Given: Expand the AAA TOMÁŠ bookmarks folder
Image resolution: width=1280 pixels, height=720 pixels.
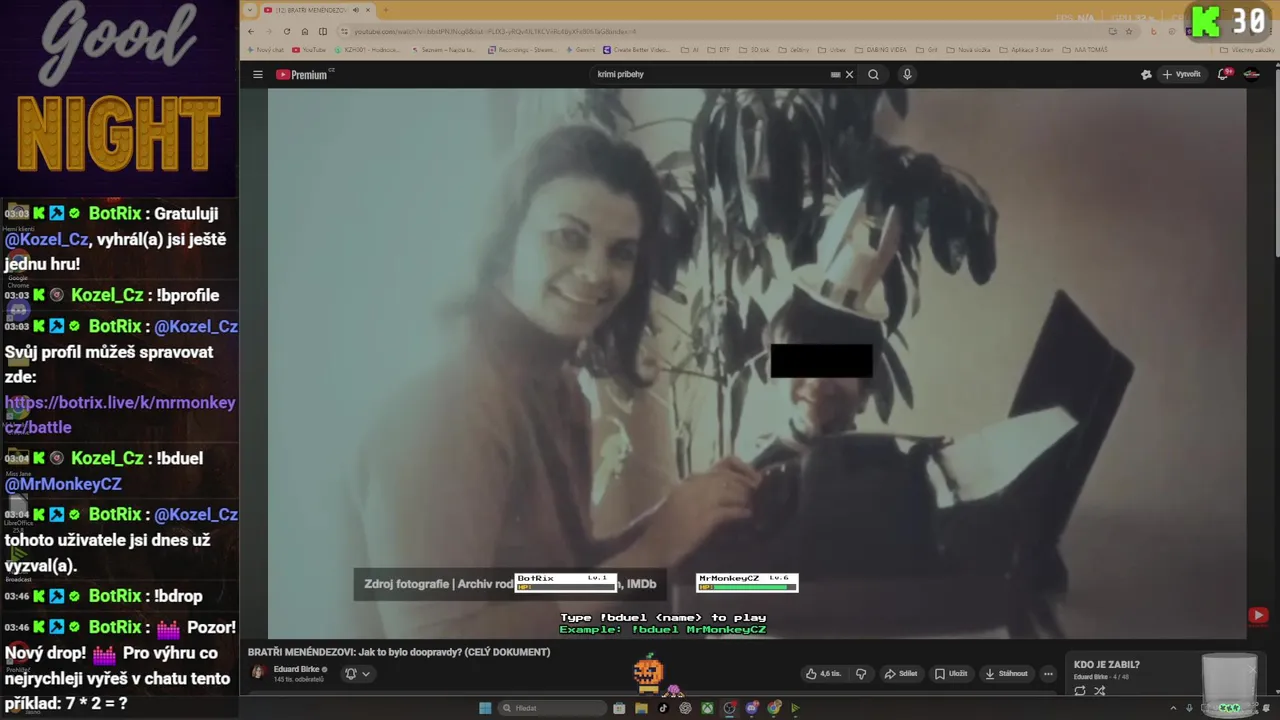Looking at the screenshot, I should point(1085,50).
